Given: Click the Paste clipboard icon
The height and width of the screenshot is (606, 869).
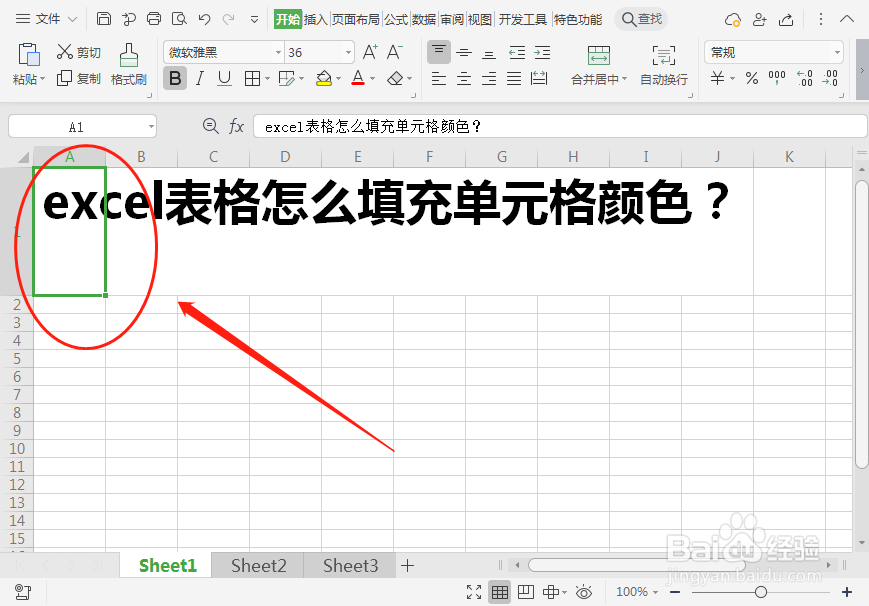Looking at the screenshot, I should click(29, 55).
